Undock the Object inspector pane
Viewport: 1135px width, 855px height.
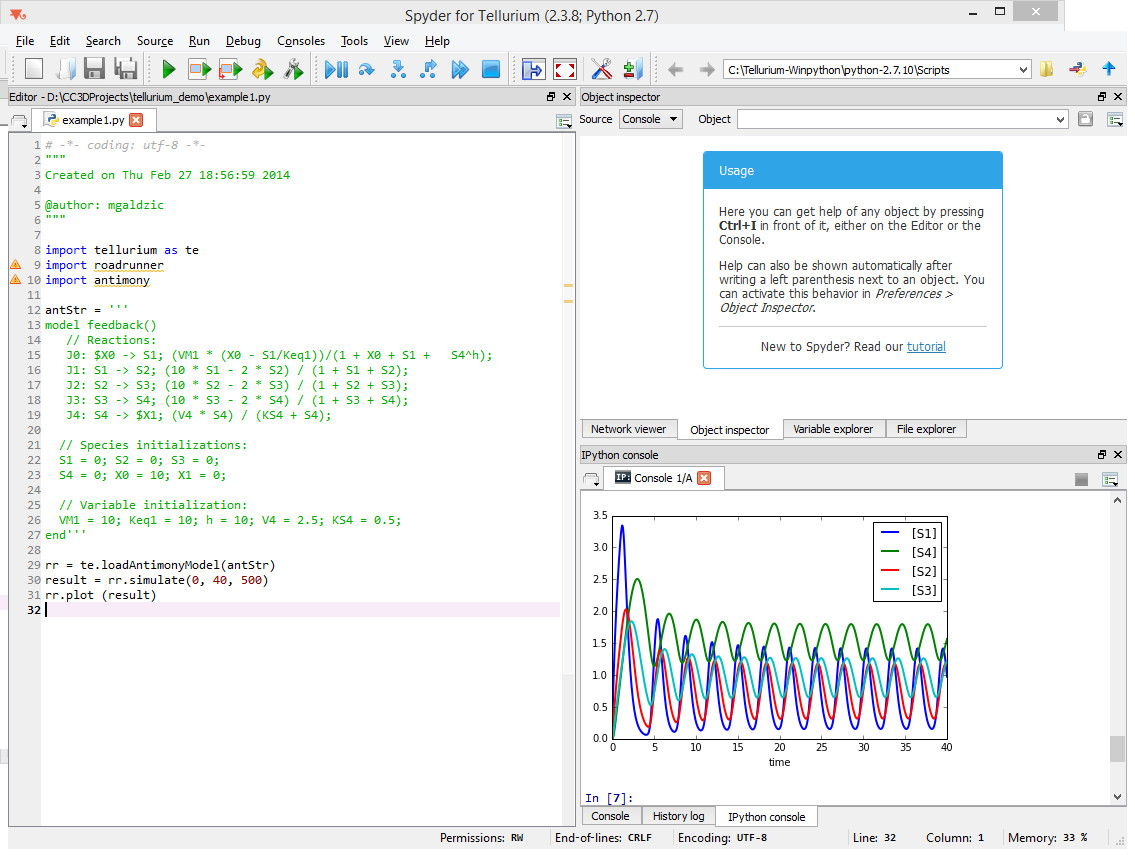(1102, 96)
